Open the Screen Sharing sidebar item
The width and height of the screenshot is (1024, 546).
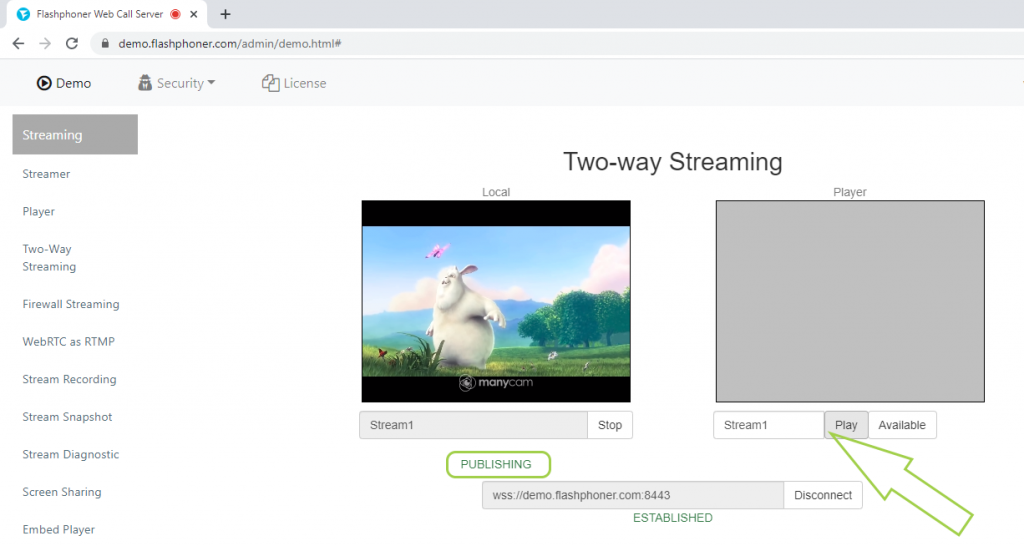coord(62,492)
